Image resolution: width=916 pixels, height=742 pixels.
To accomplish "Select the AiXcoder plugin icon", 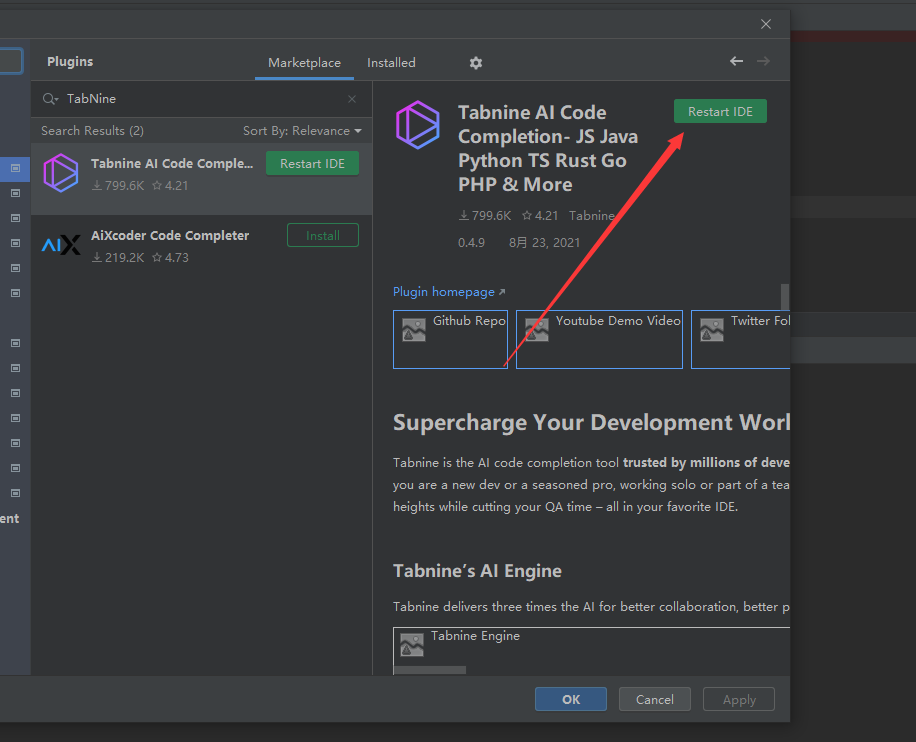I will pyautogui.click(x=61, y=245).
